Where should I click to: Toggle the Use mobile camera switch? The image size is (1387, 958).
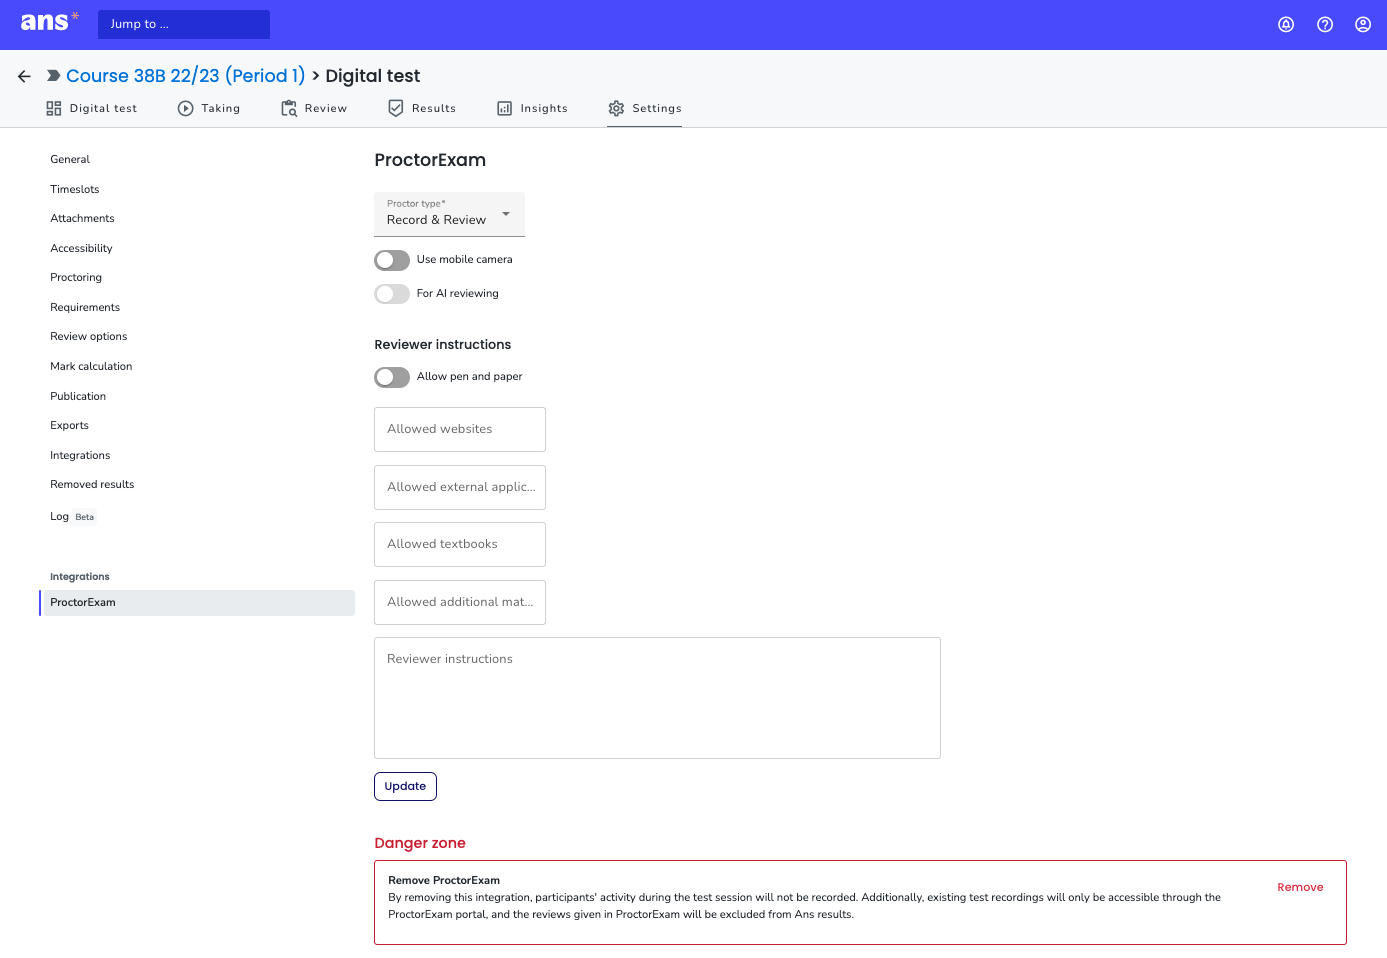(392, 260)
